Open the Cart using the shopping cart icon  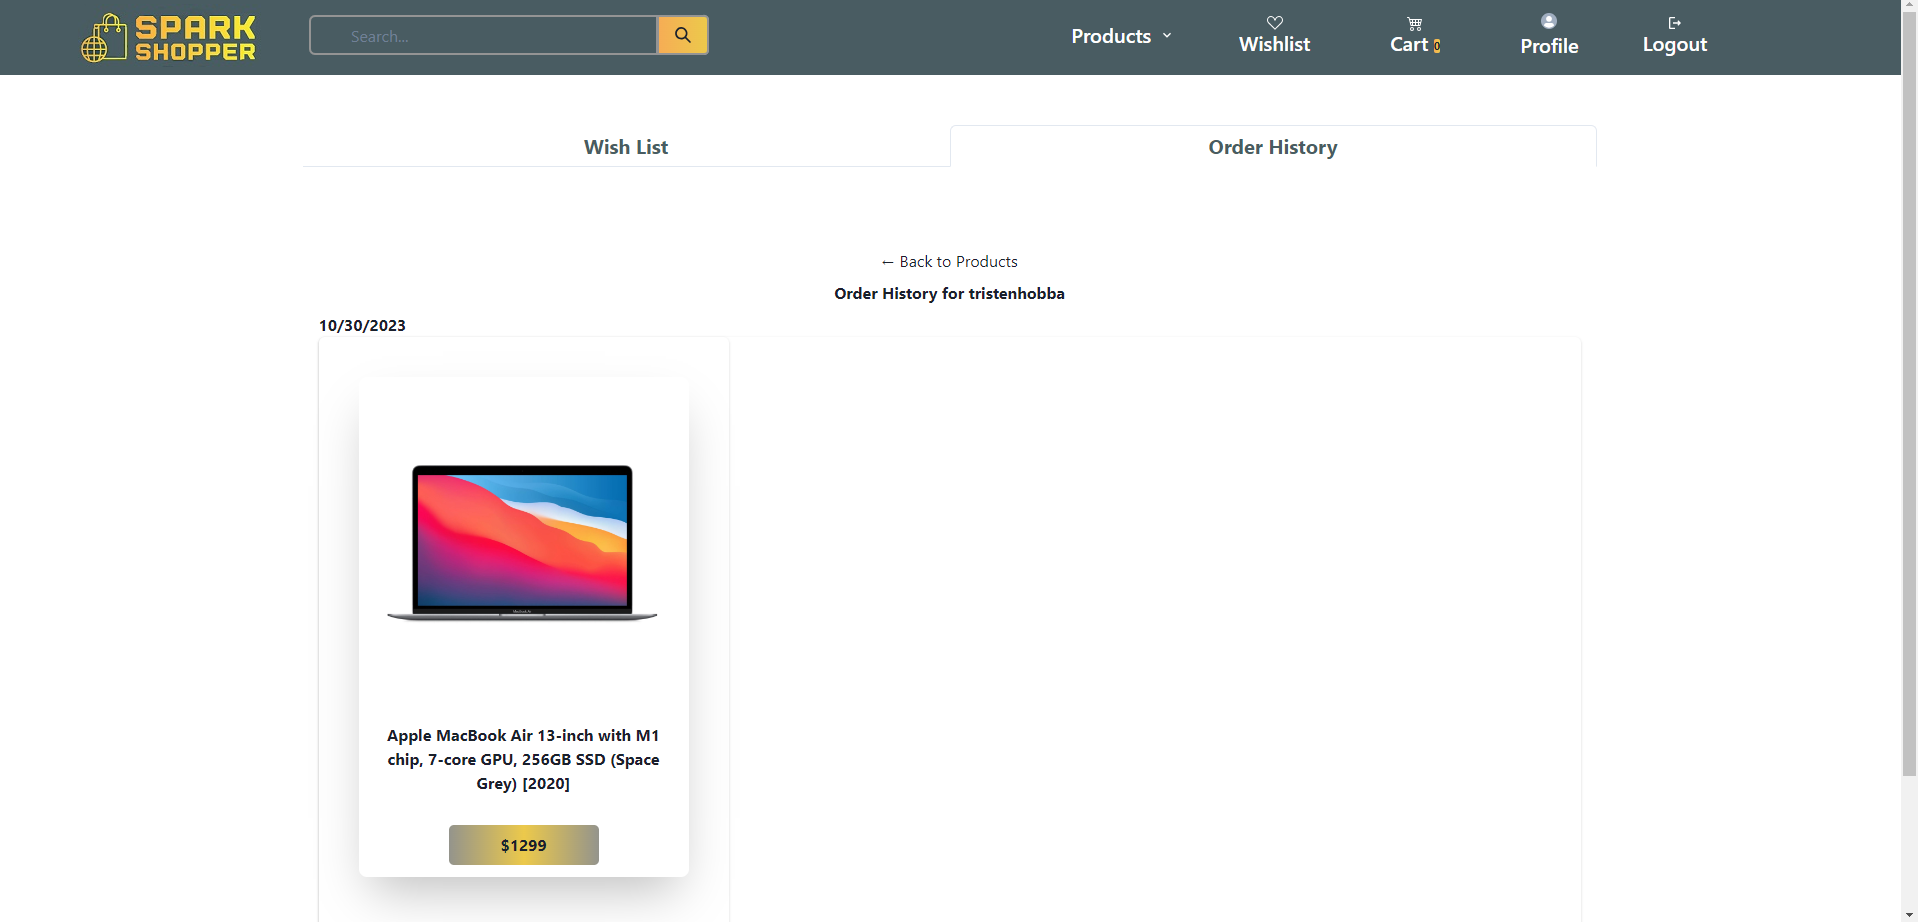(x=1414, y=23)
